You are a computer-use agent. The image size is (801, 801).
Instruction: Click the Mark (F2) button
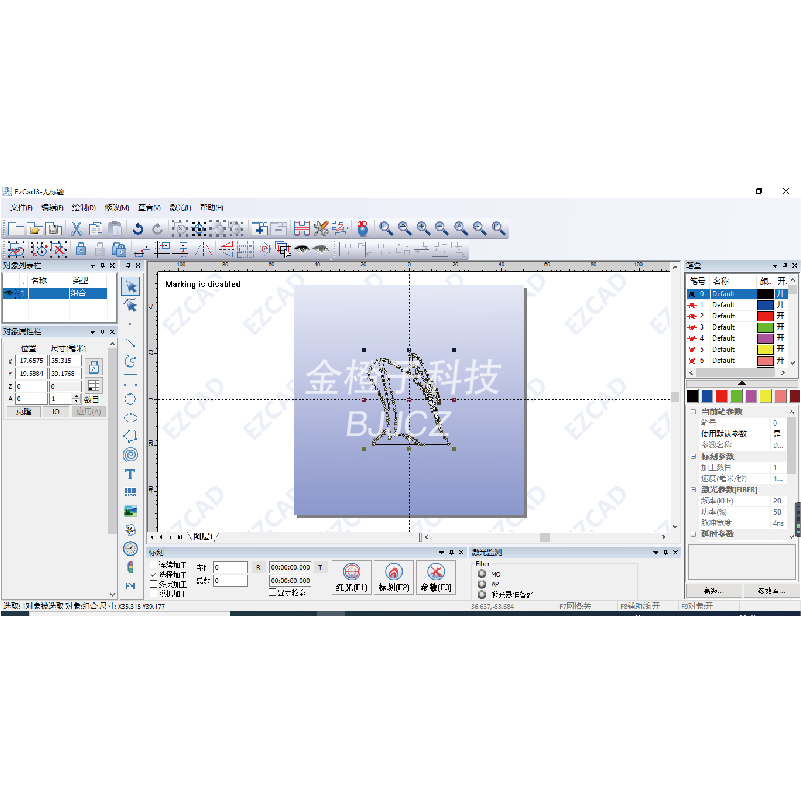point(393,577)
